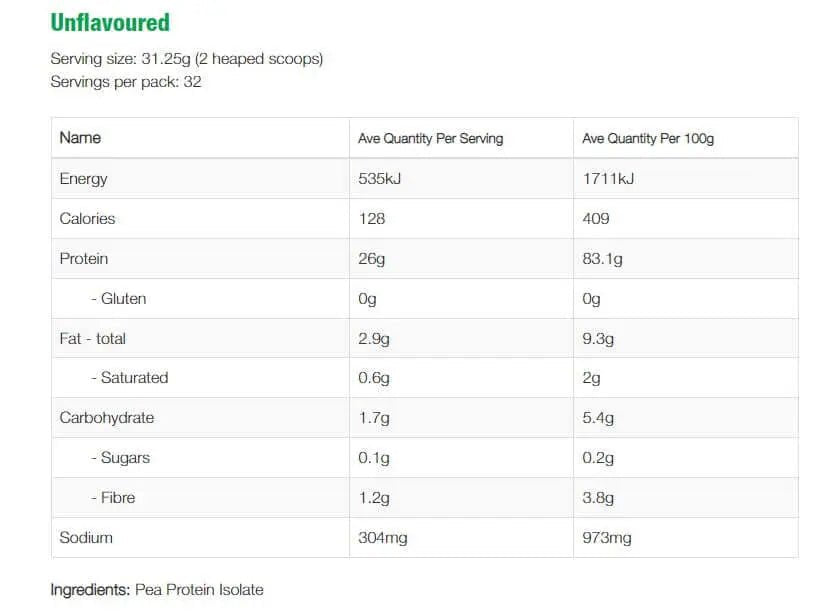Viewport: 821px width, 613px height.
Task: Select the Ave Quantity Per Serving header
Action: coord(430,139)
